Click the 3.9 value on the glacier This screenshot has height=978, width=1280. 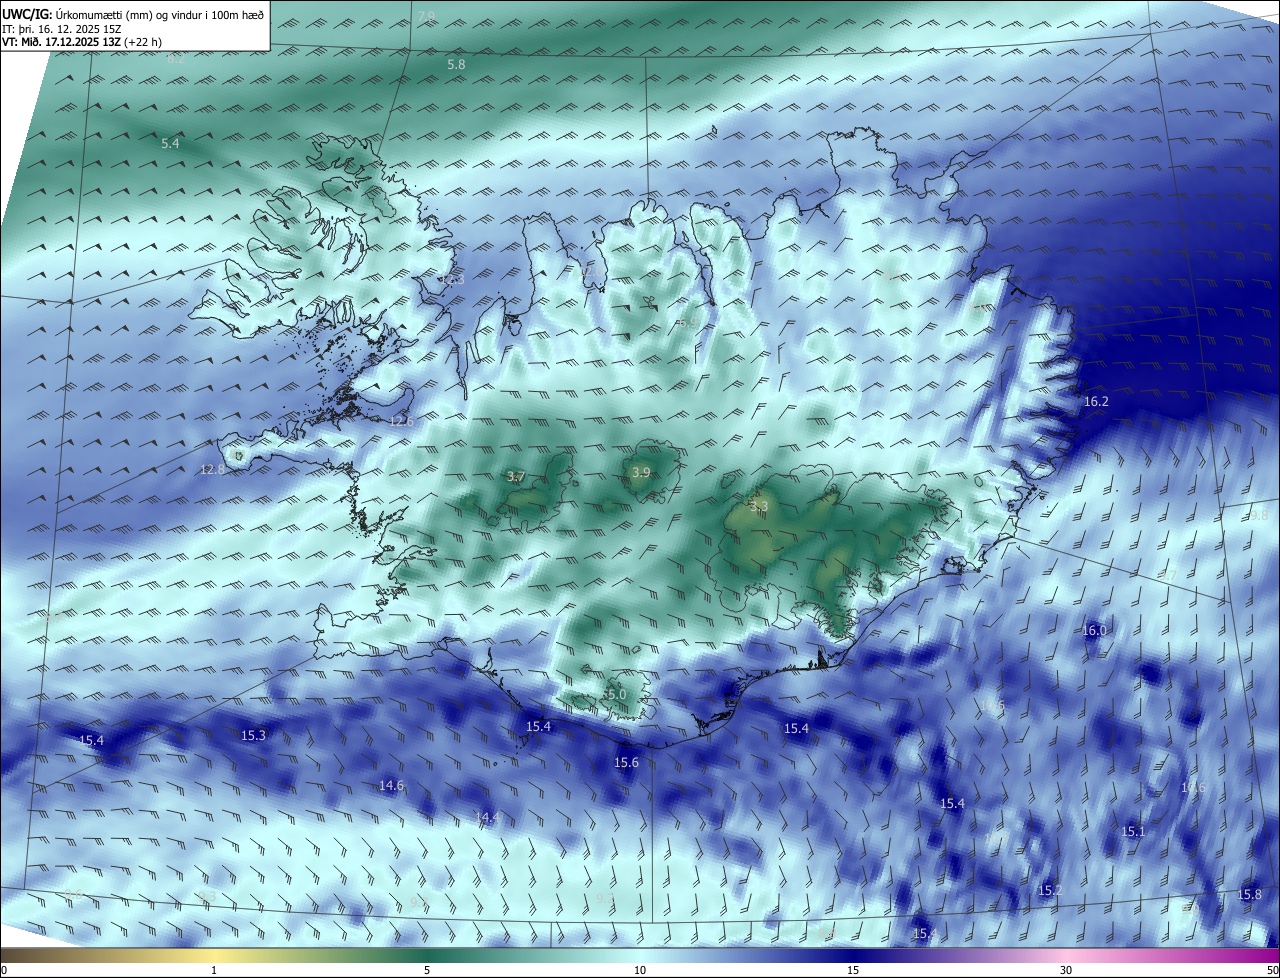(641, 473)
